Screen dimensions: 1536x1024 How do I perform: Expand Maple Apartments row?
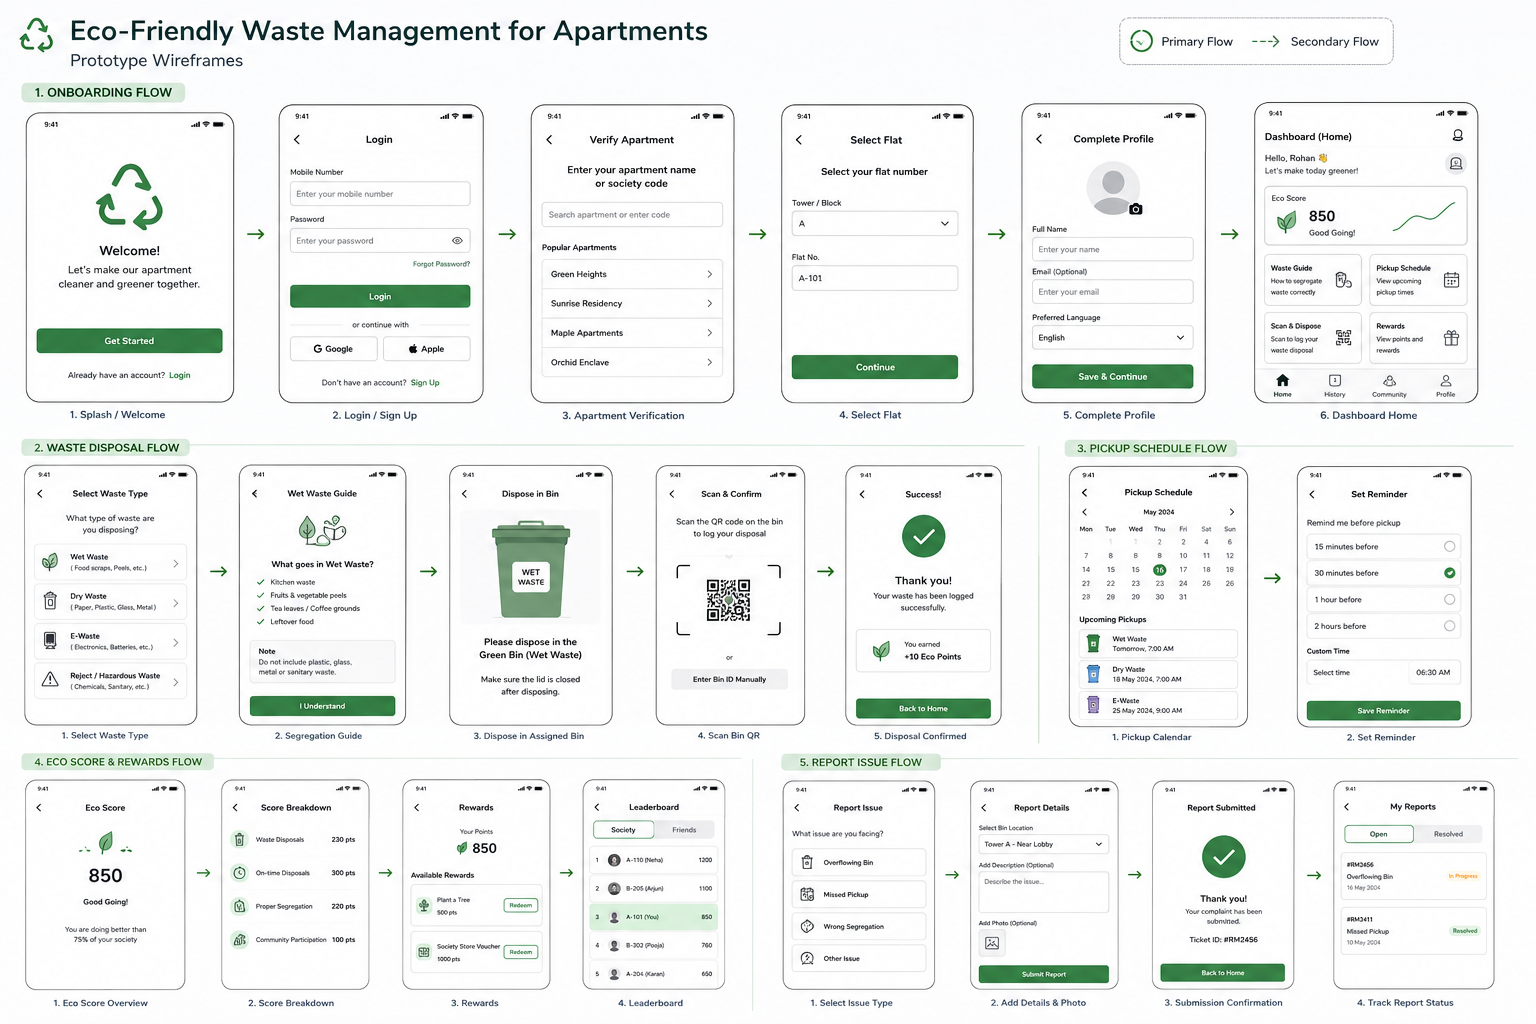click(x=632, y=333)
